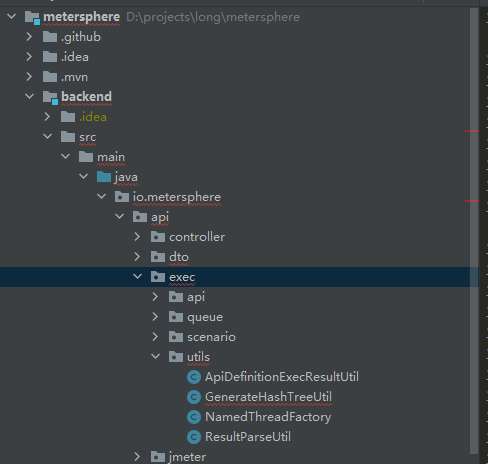Click the .github folder icon
The image size is (488, 464).
click(x=50, y=37)
